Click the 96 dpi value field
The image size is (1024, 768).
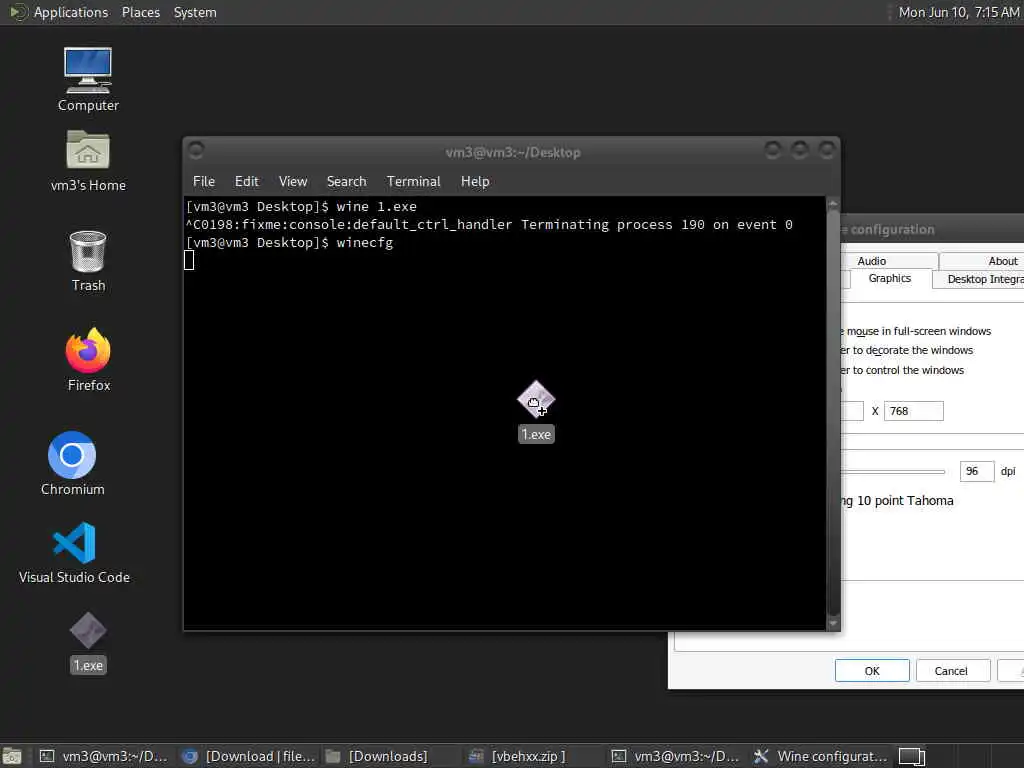pyautogui.click(x=976, y=471)
